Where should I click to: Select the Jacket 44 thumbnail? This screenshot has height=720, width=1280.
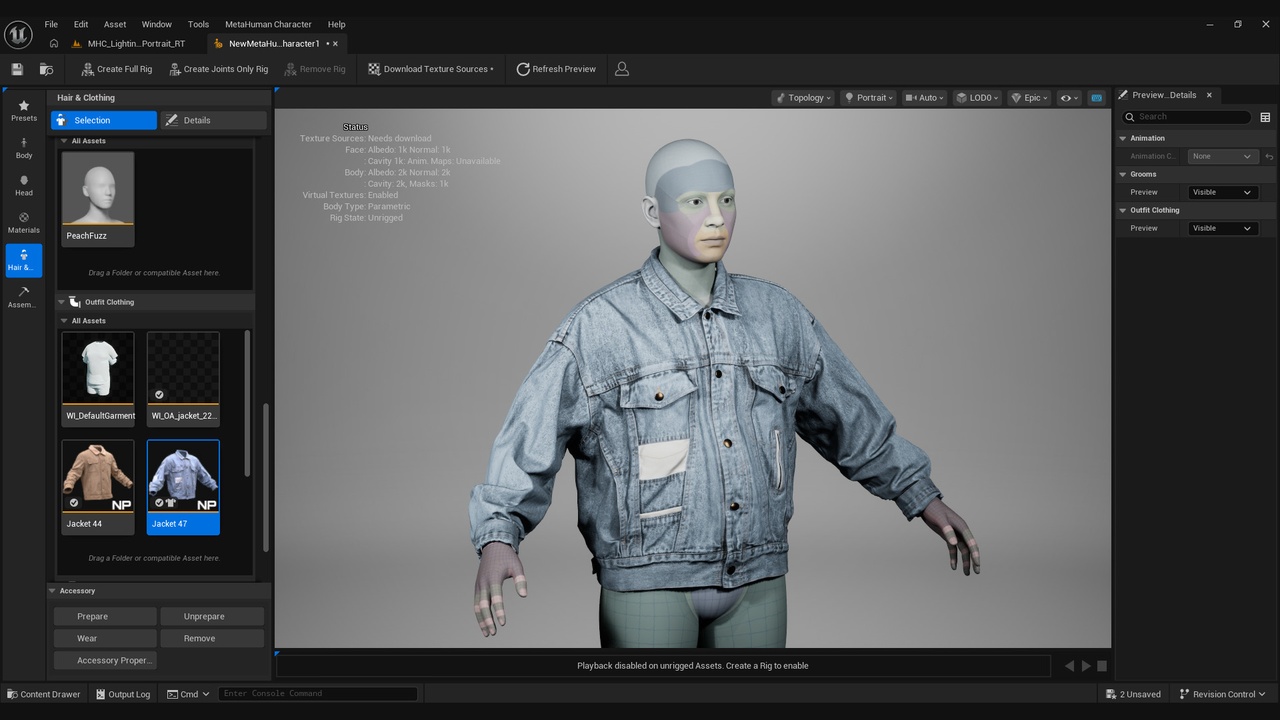[98, 487]
